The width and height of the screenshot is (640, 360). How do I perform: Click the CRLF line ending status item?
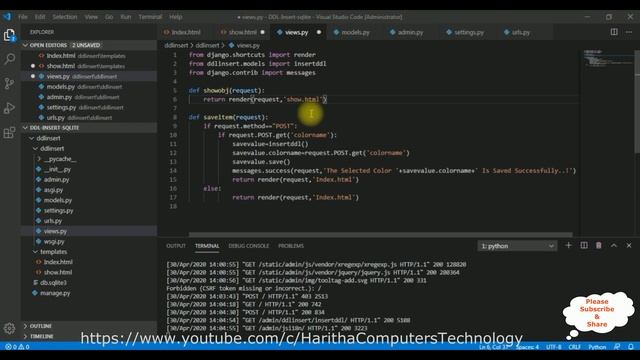574,347
